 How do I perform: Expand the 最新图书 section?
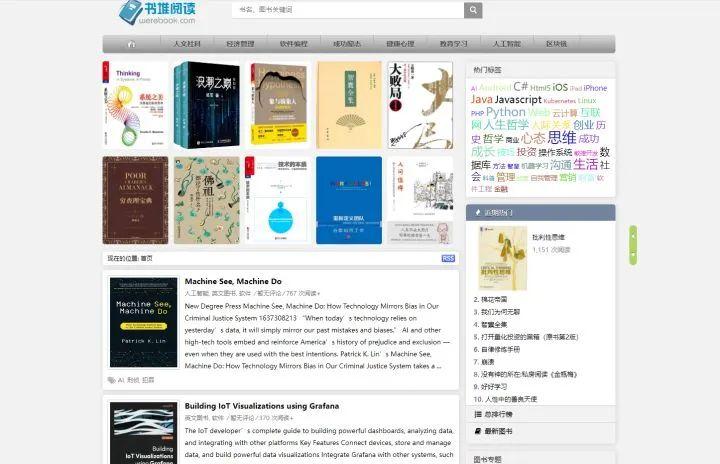540,431
